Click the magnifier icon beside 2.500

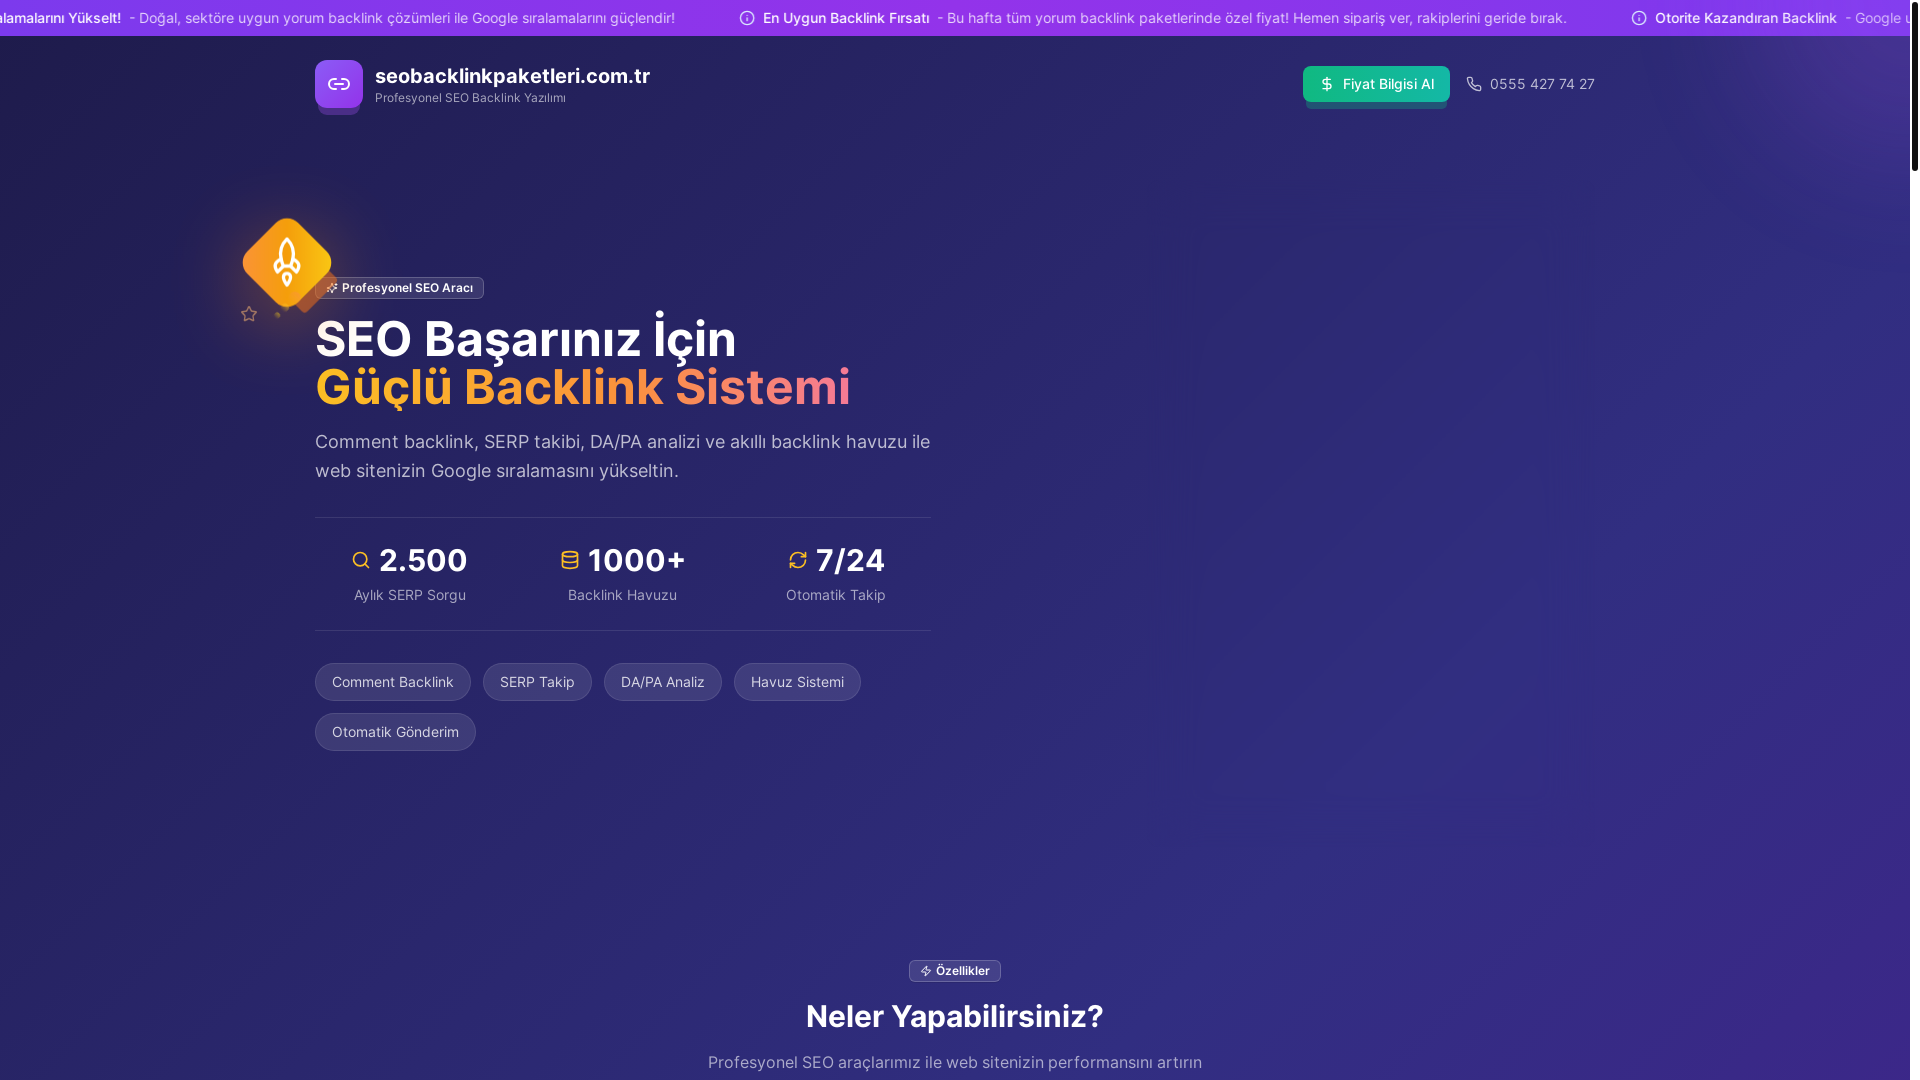point(361,560)
